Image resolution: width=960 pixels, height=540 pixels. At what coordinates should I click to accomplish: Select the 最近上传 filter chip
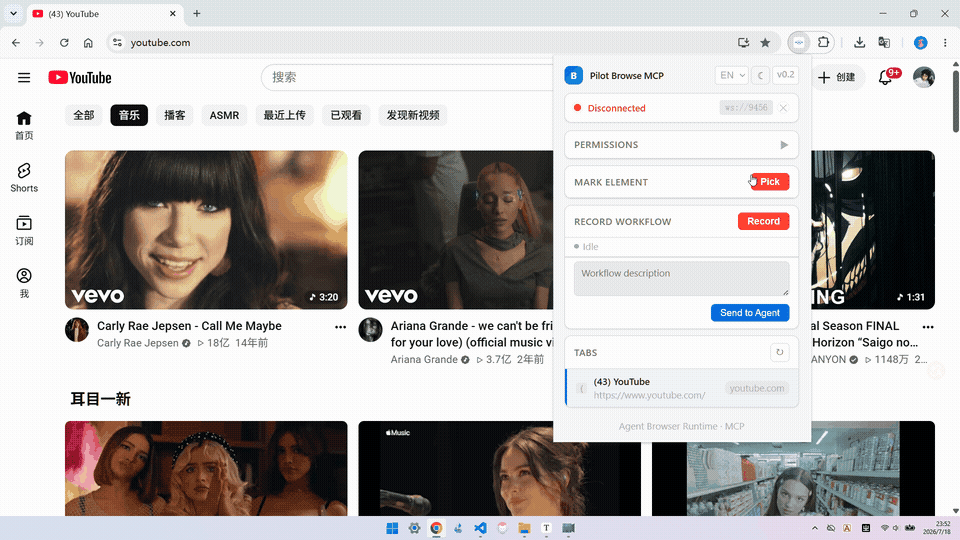(x=284, y=115)
